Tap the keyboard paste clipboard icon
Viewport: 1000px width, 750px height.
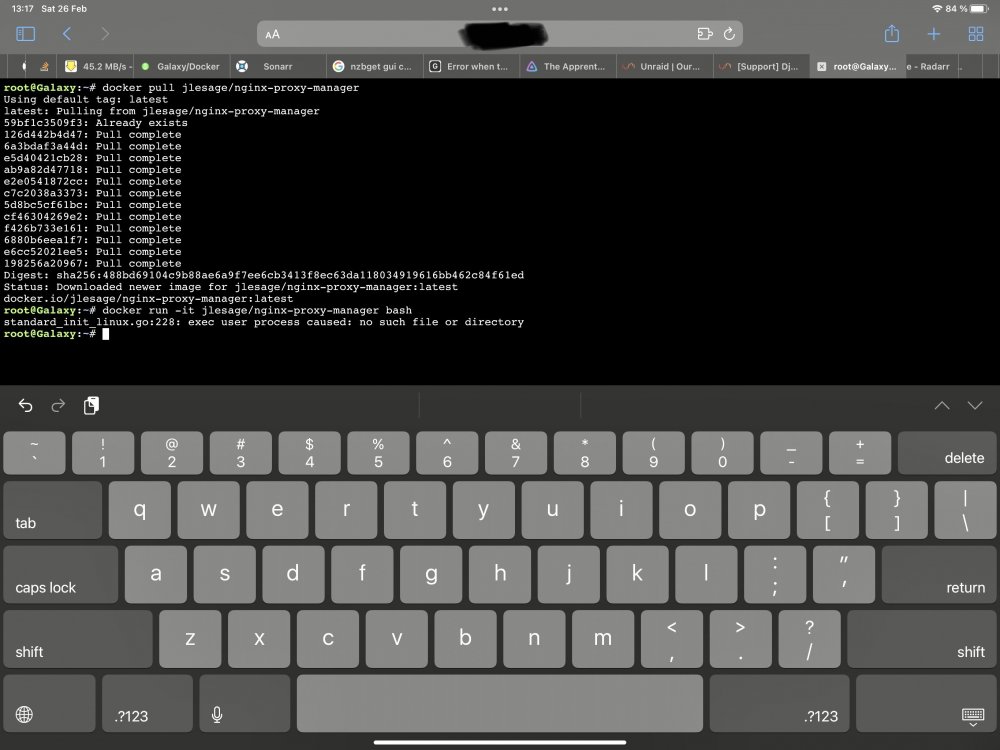pos(91,405)
